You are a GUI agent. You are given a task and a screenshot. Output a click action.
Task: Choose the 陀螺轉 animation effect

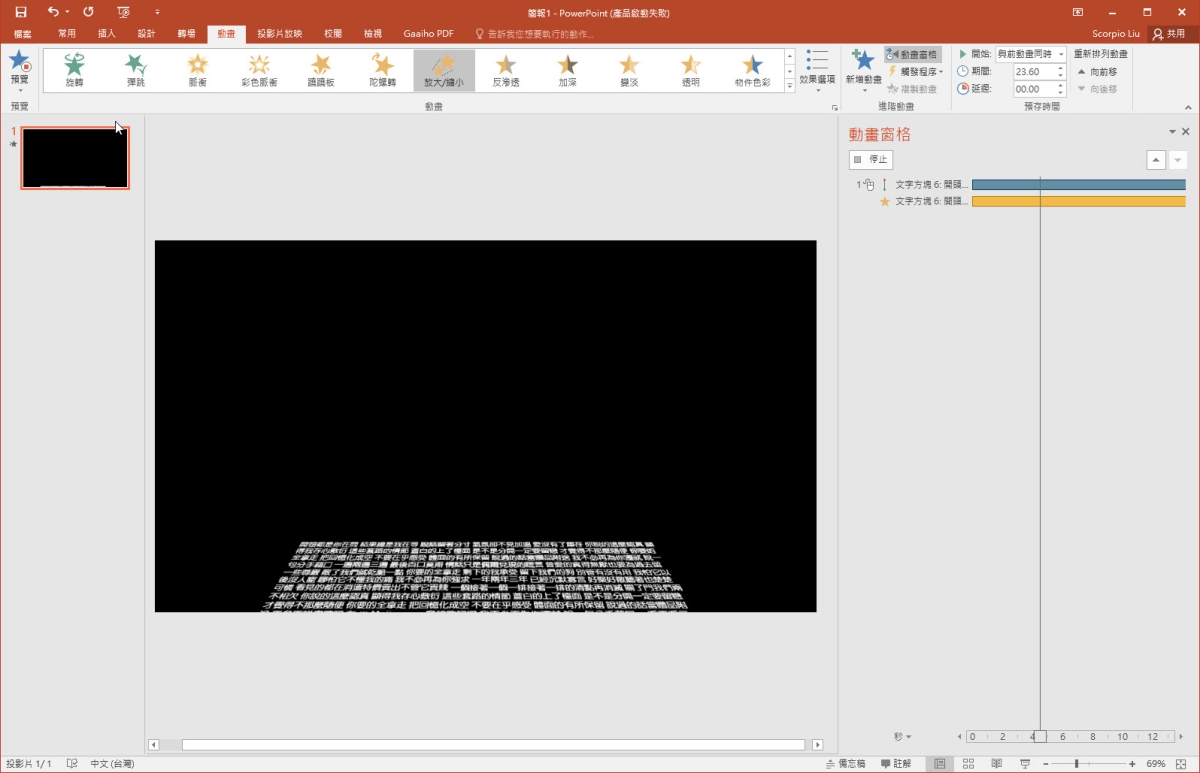point(382,70)
